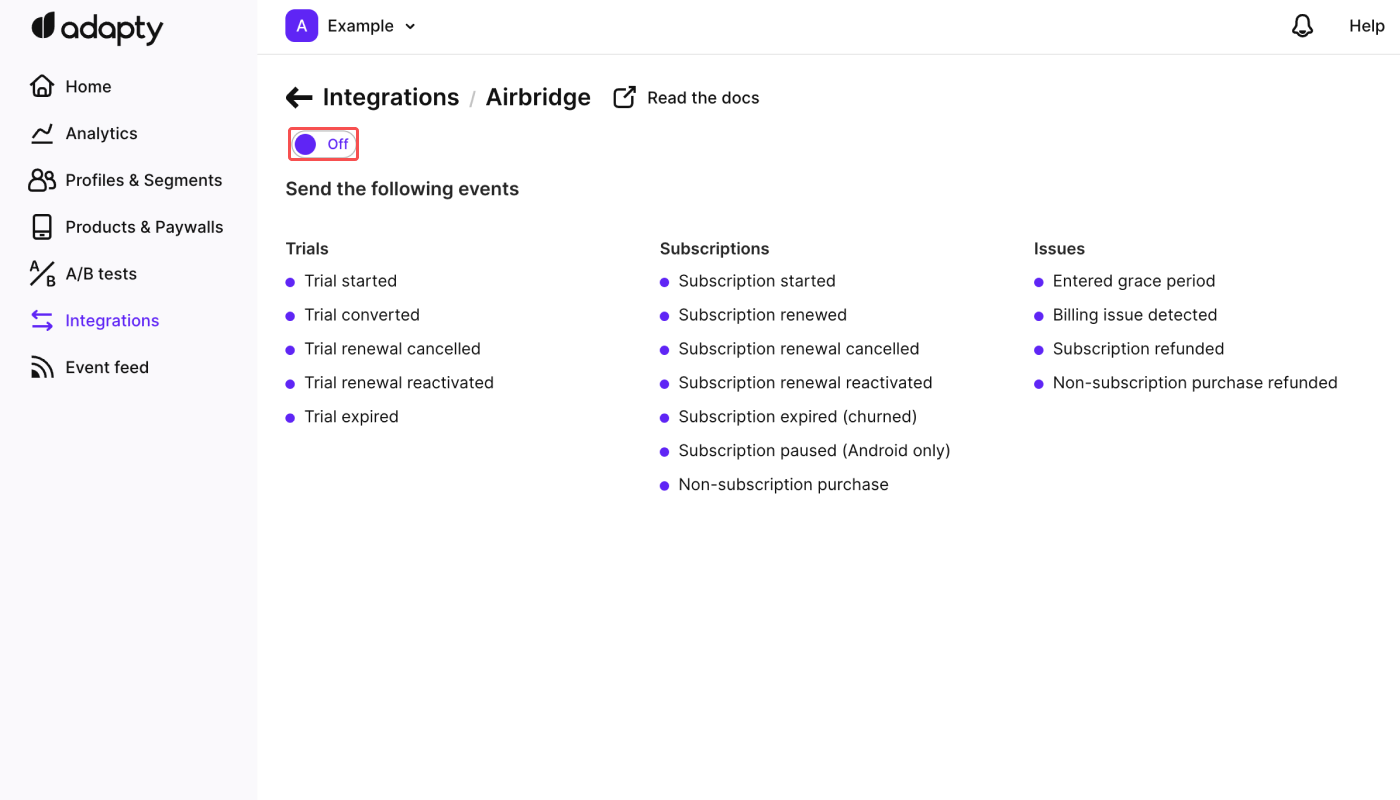The image size is (1400, 800).
Task: Select the Trial renewal reactivated event
Action: point(399,383)
